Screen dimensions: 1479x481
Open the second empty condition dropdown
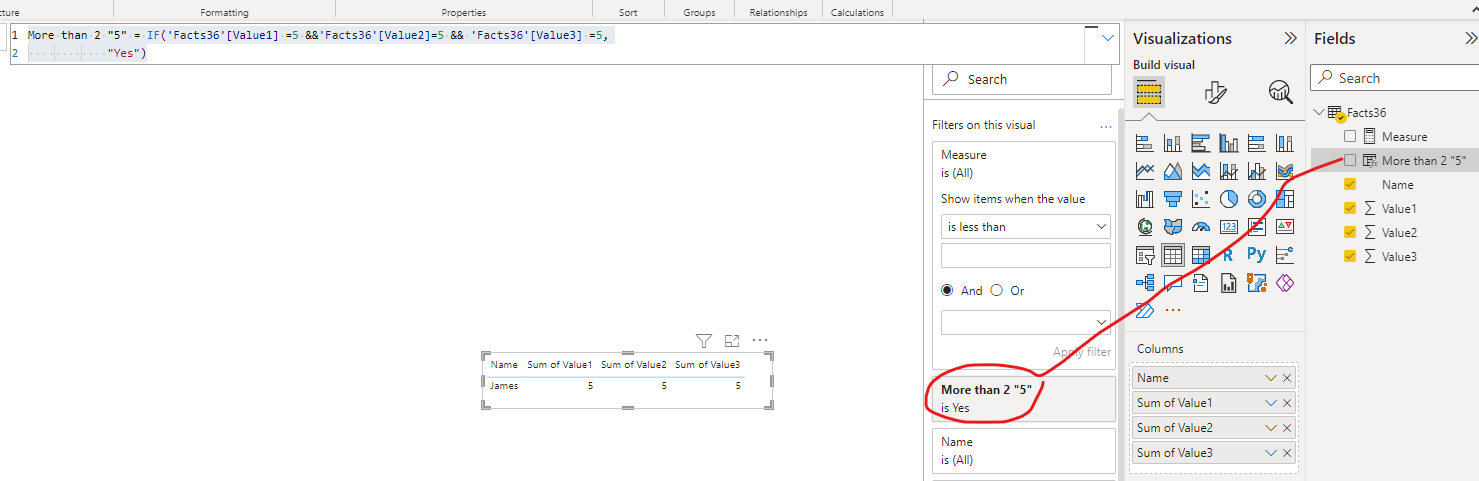tap(1026, 322)
